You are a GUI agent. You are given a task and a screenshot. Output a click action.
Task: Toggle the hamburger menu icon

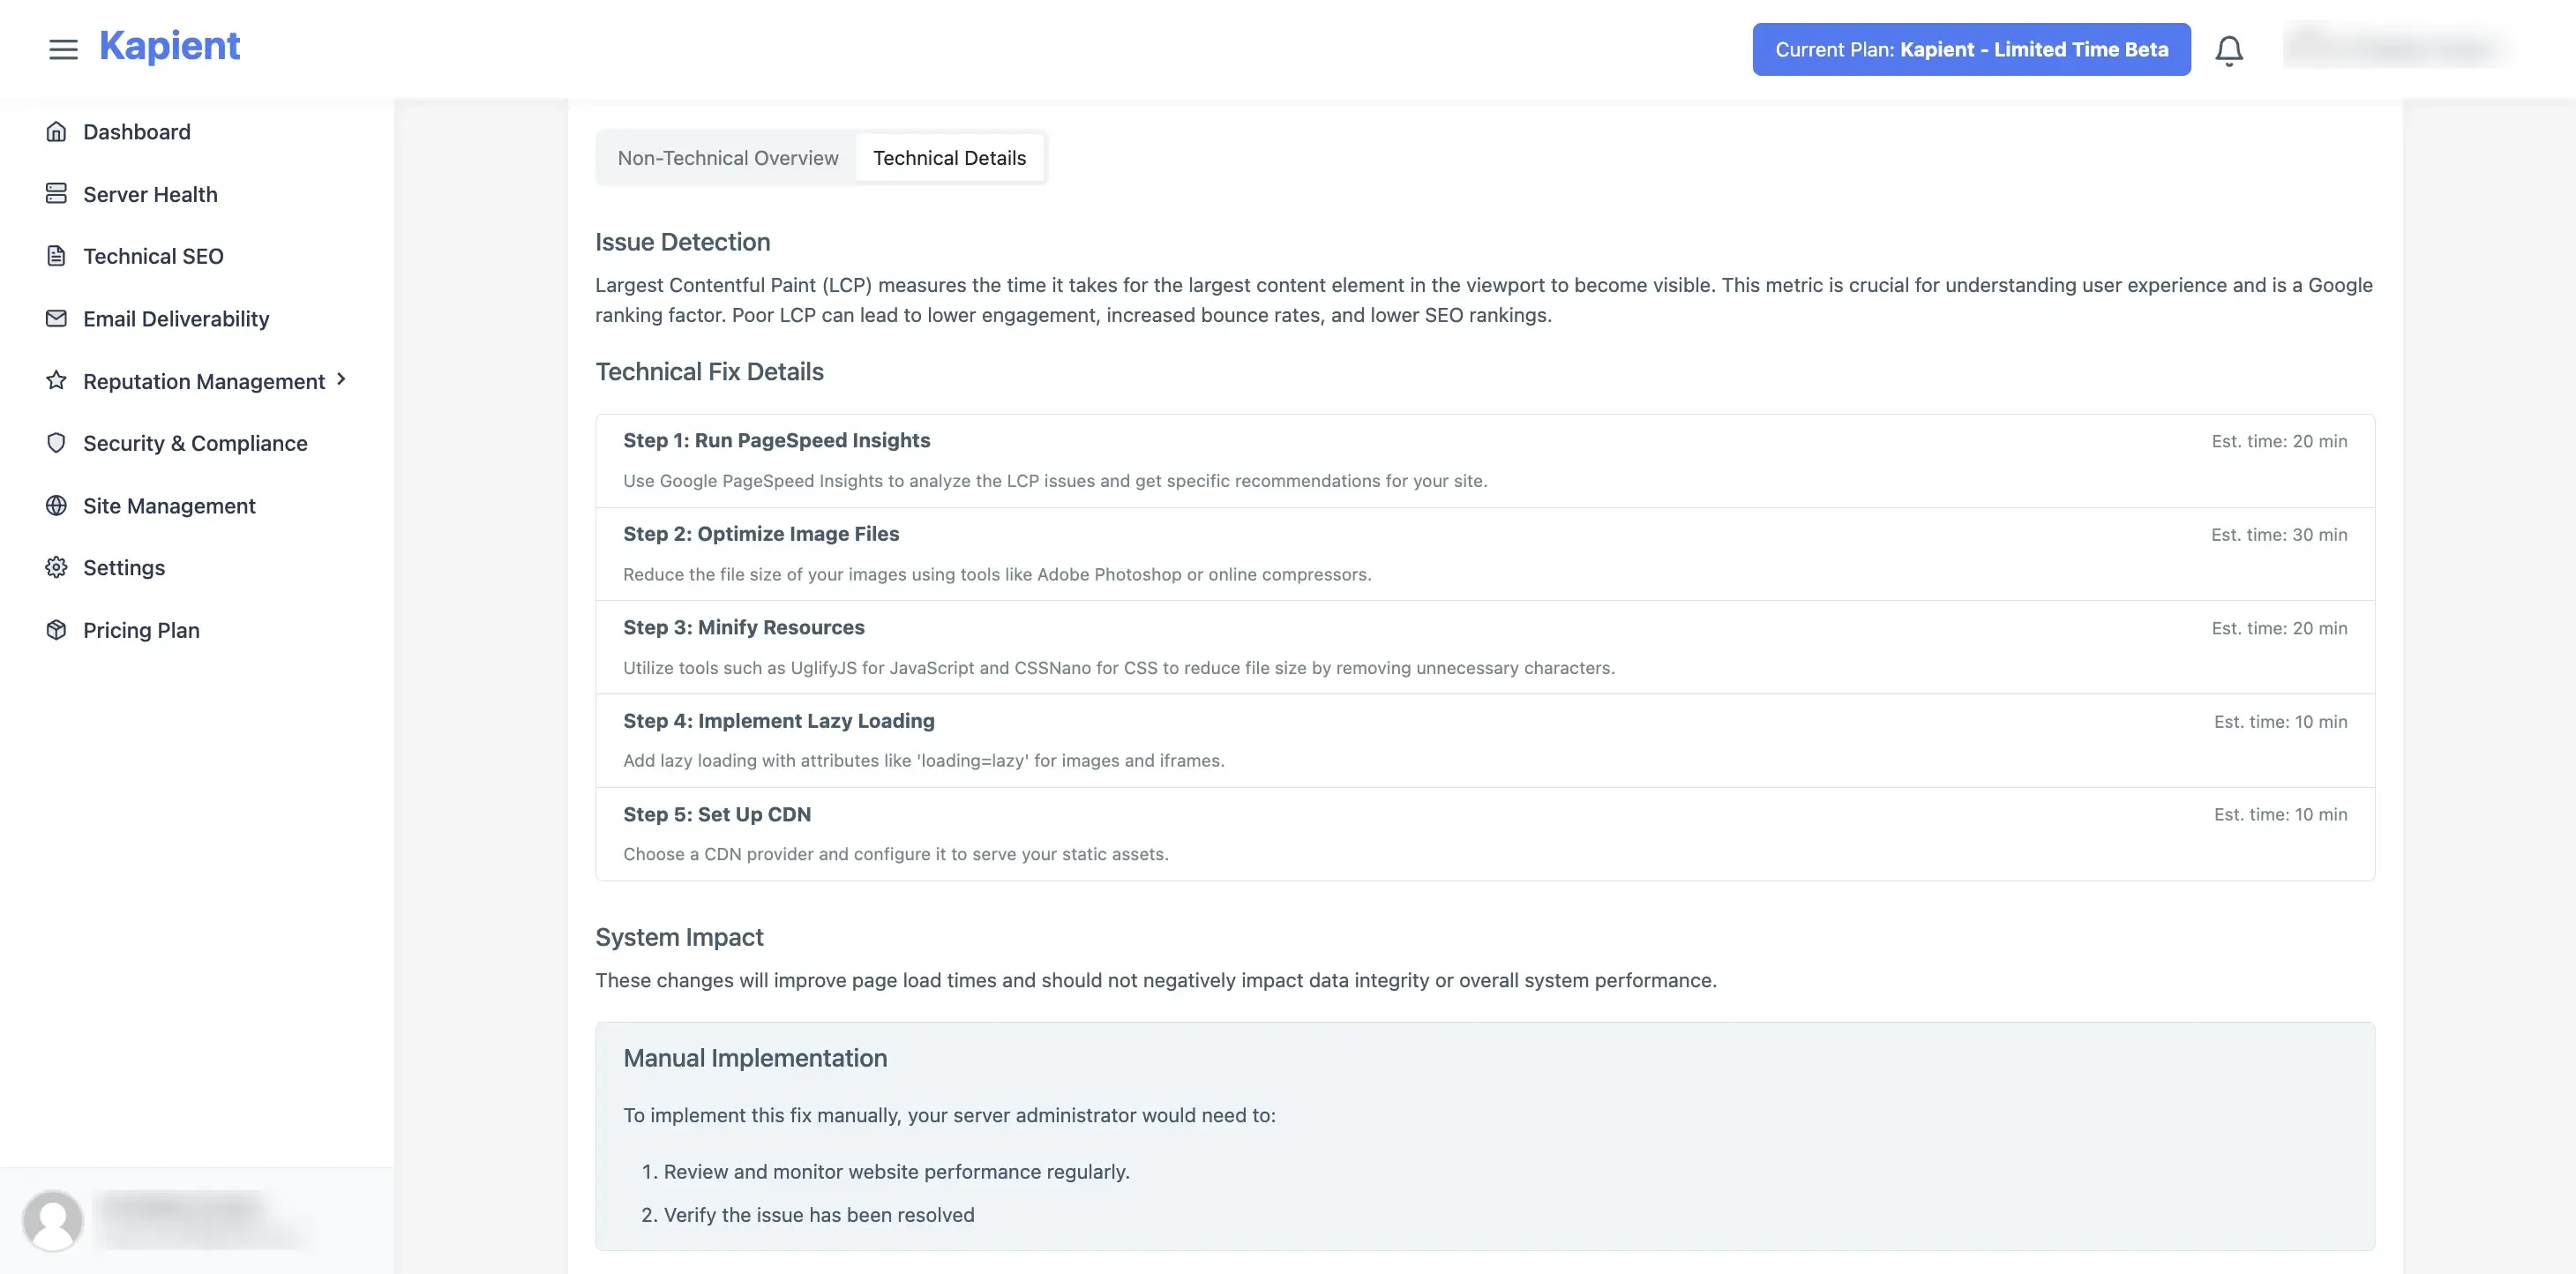click(x=63, y=49)
